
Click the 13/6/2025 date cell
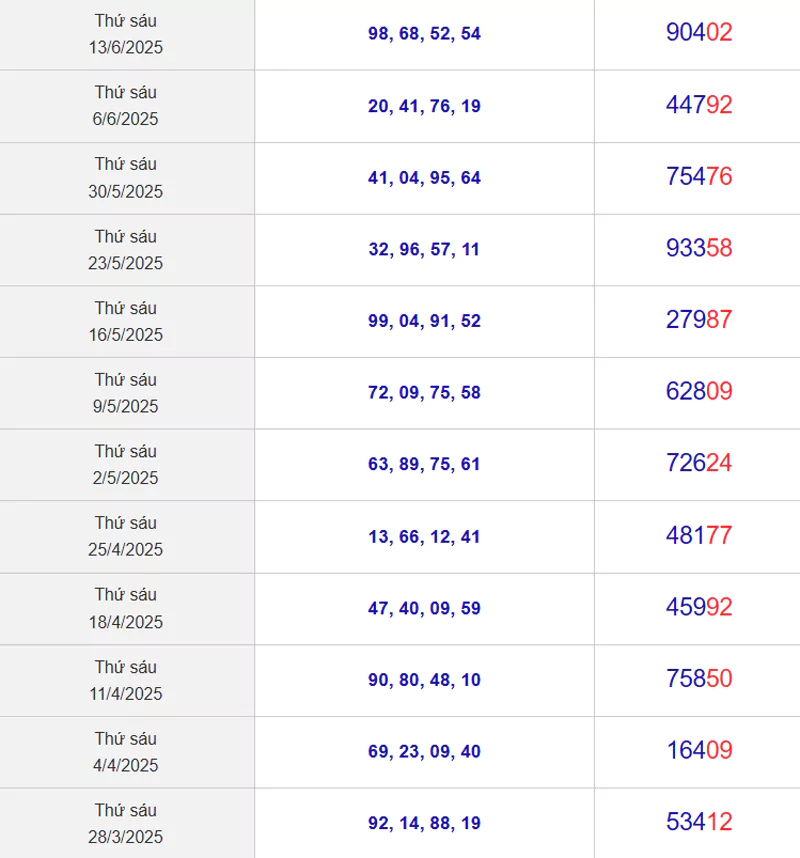click(126, 34)
